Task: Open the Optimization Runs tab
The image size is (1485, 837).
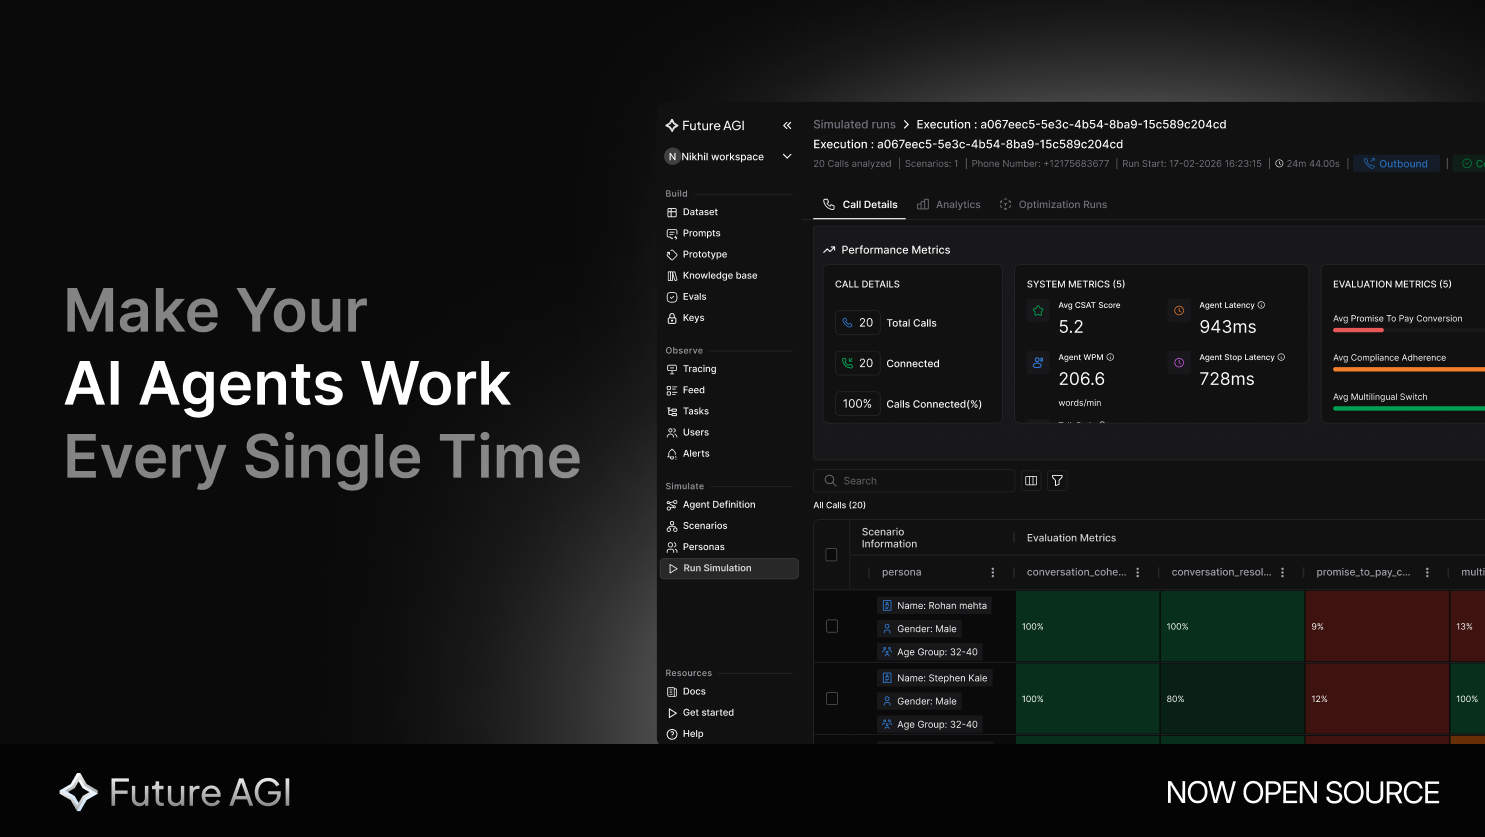Action: coord(1053,205)
